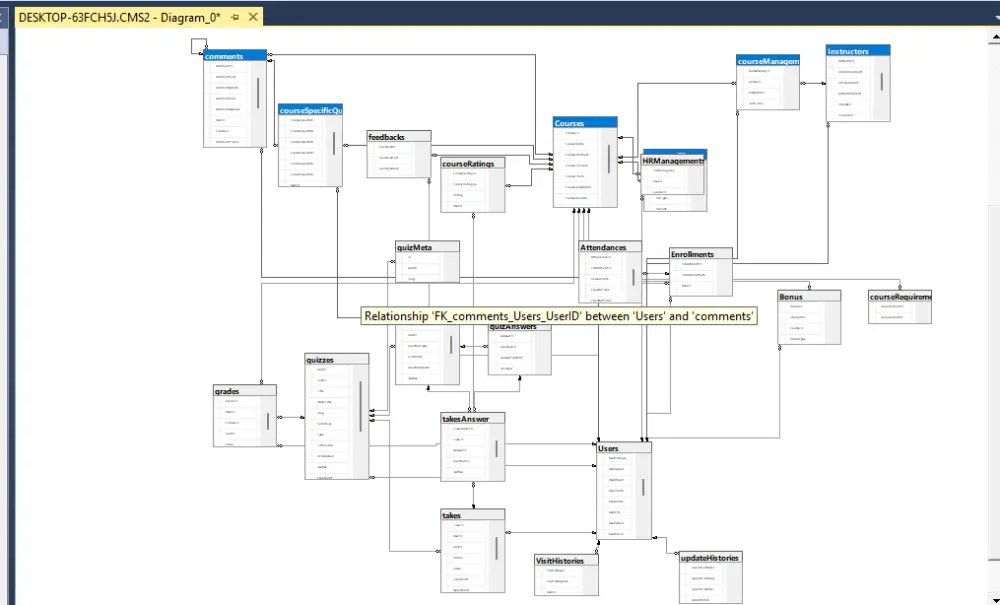The width and height of the screenshot is (1000, 605).
Task: Click the scroll-up arrow of the right scrollbar
Action: (993, 36)
